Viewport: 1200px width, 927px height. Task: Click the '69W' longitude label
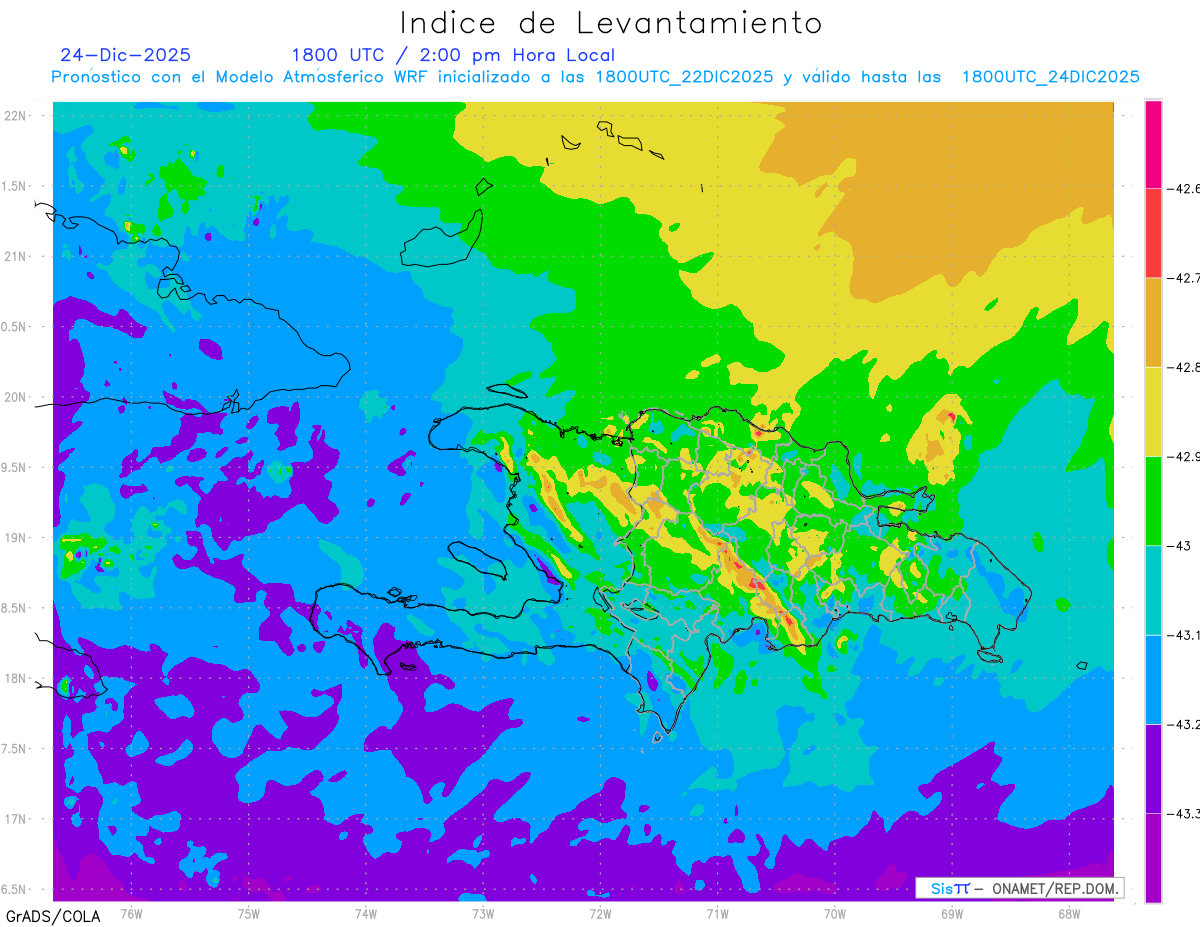pyautogui.click(x=952, y=914)
